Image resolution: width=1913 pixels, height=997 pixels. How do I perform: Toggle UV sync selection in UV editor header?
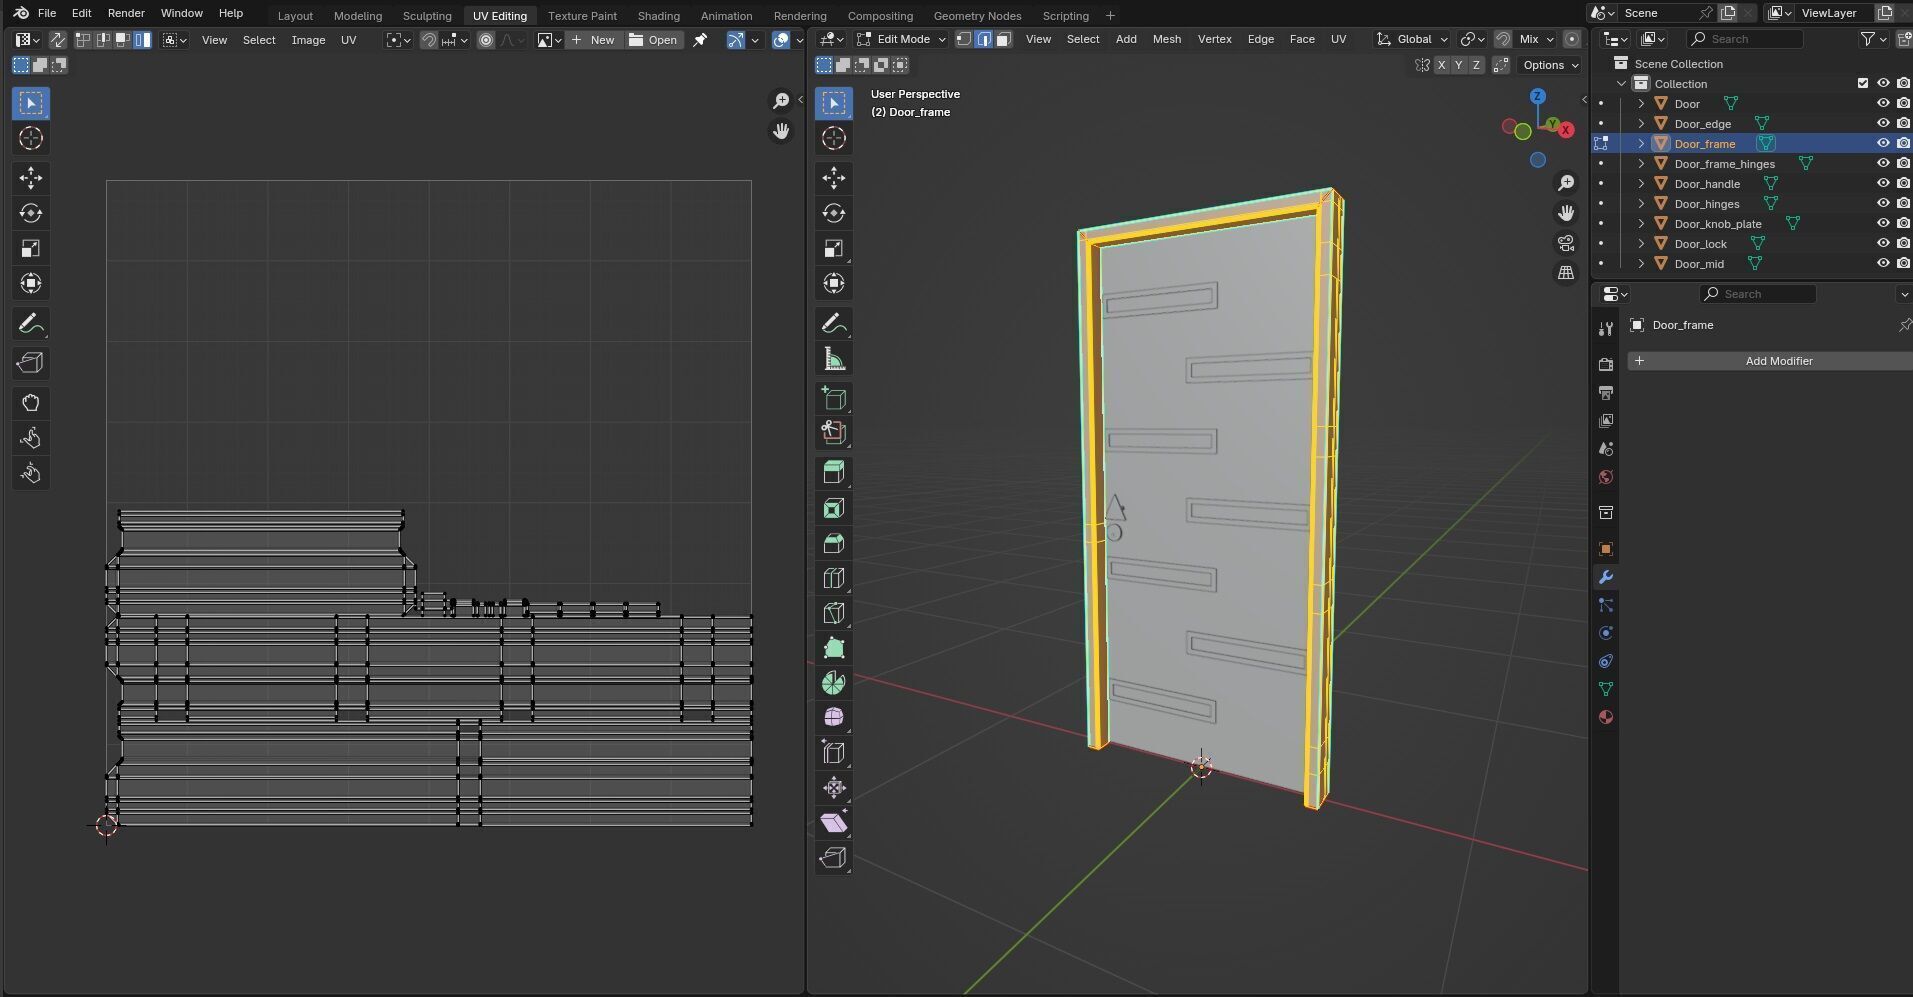[x=57, y=40]
